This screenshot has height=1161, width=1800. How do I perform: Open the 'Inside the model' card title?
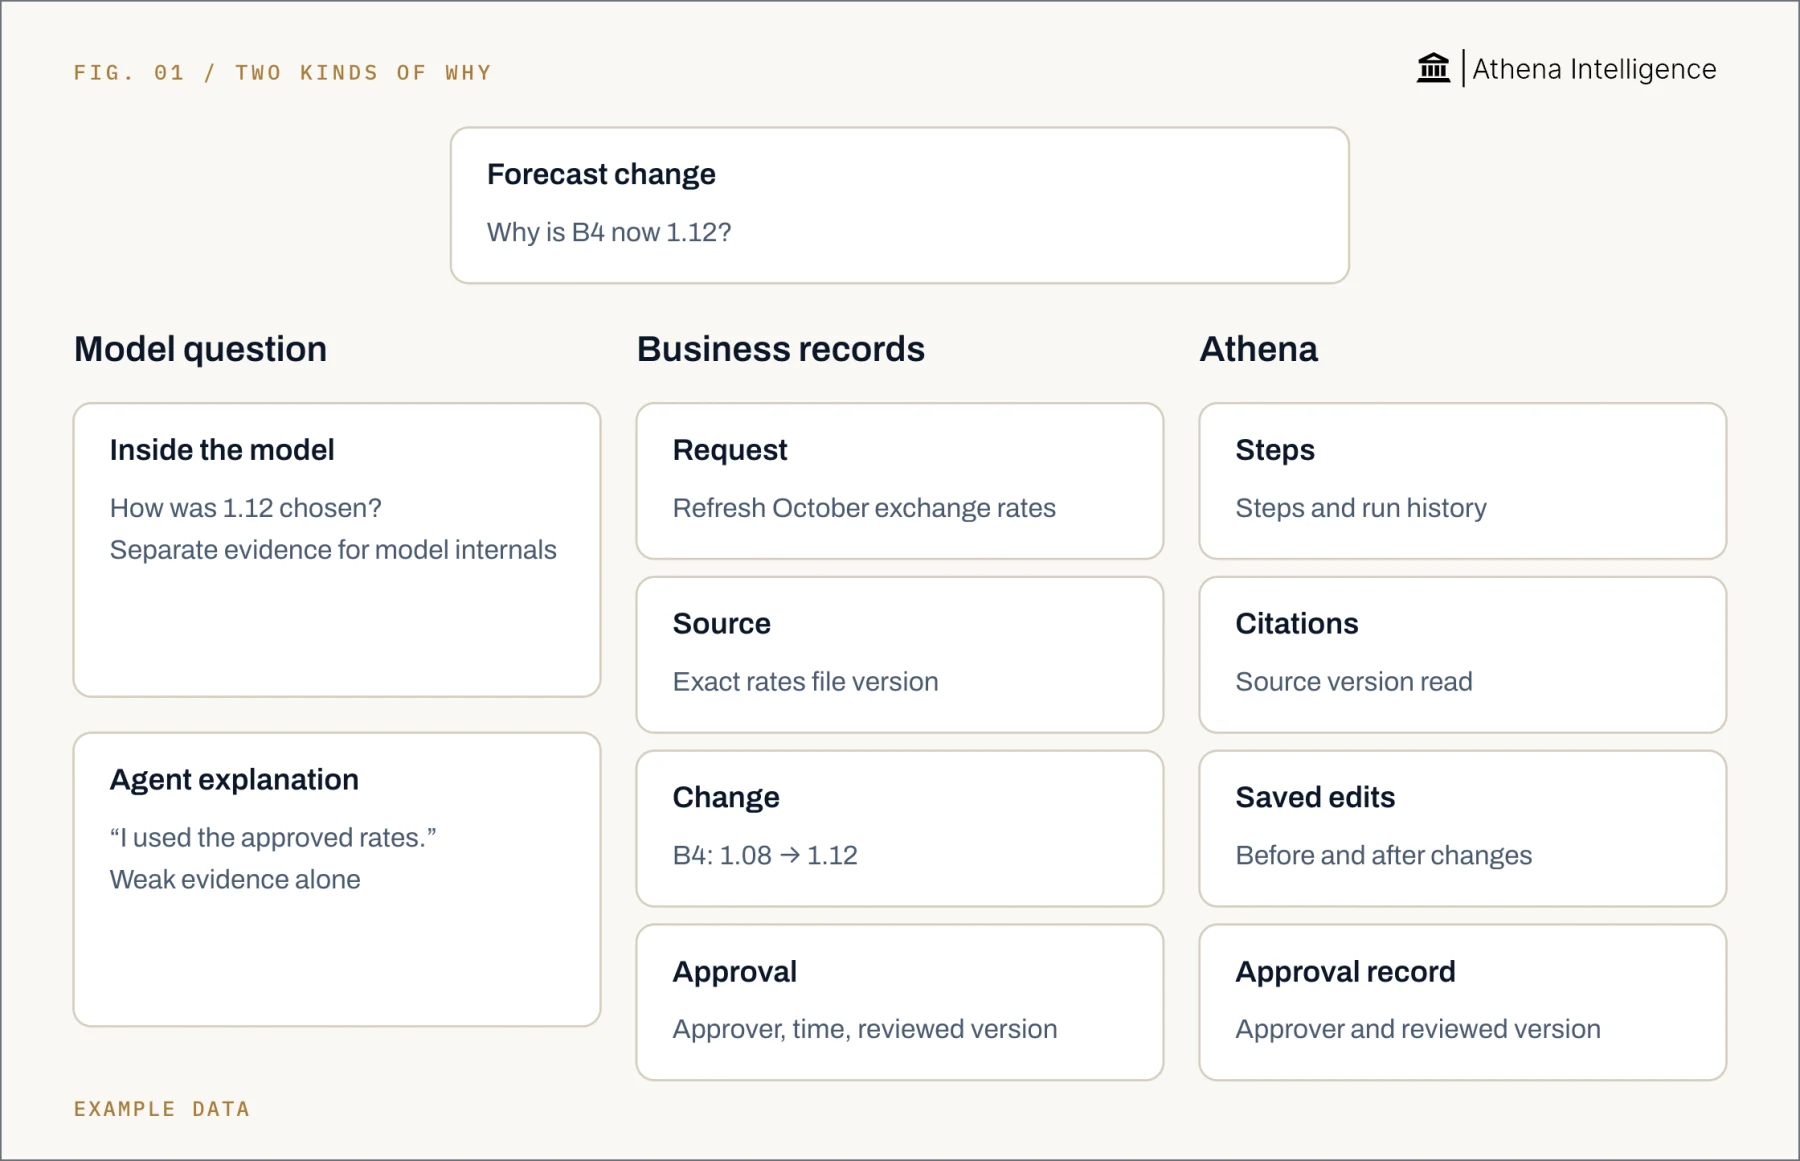pos(222,450)
